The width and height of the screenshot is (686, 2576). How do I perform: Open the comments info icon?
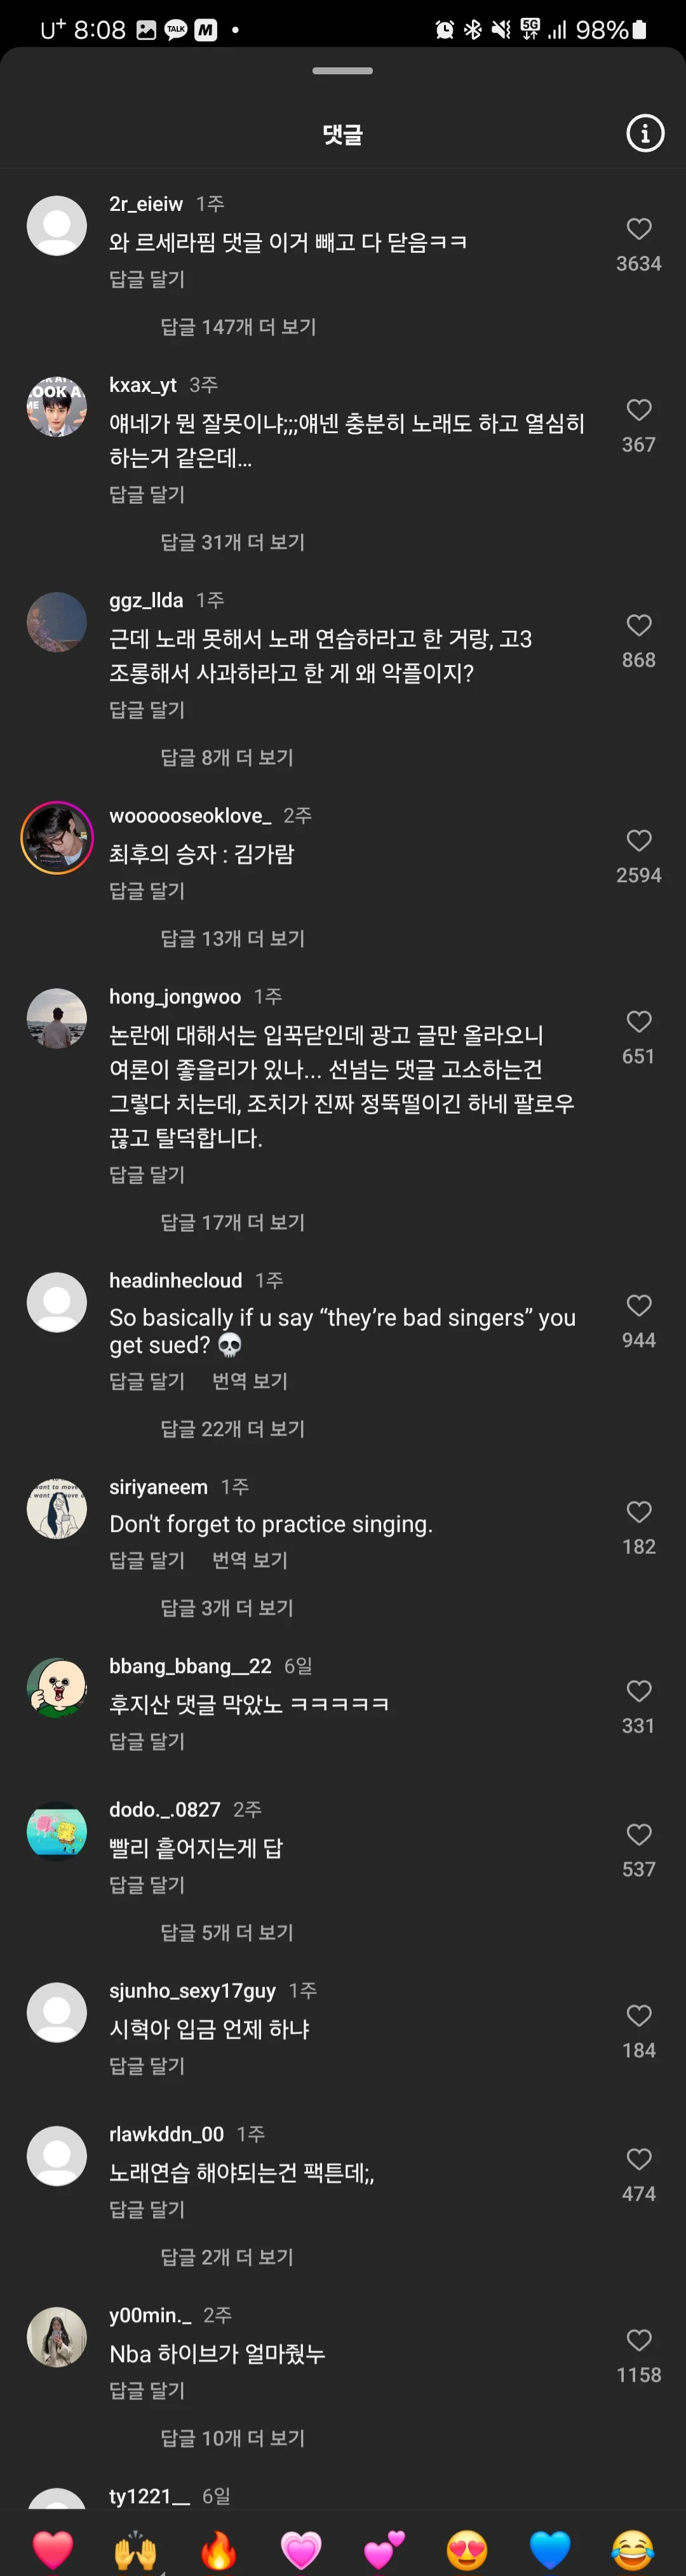point(644,133)
